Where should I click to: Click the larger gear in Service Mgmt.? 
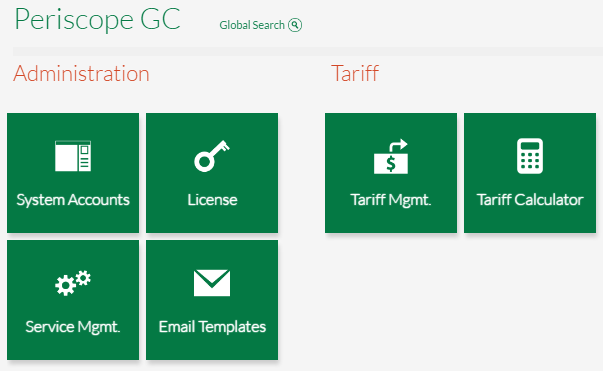(x=65, y=285)
